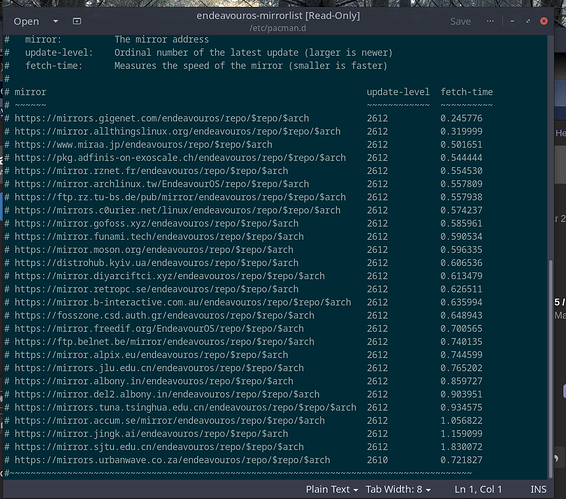
Task: Open the three-dot menu in header
Action: pyautogui.click(x=490, y=21)
